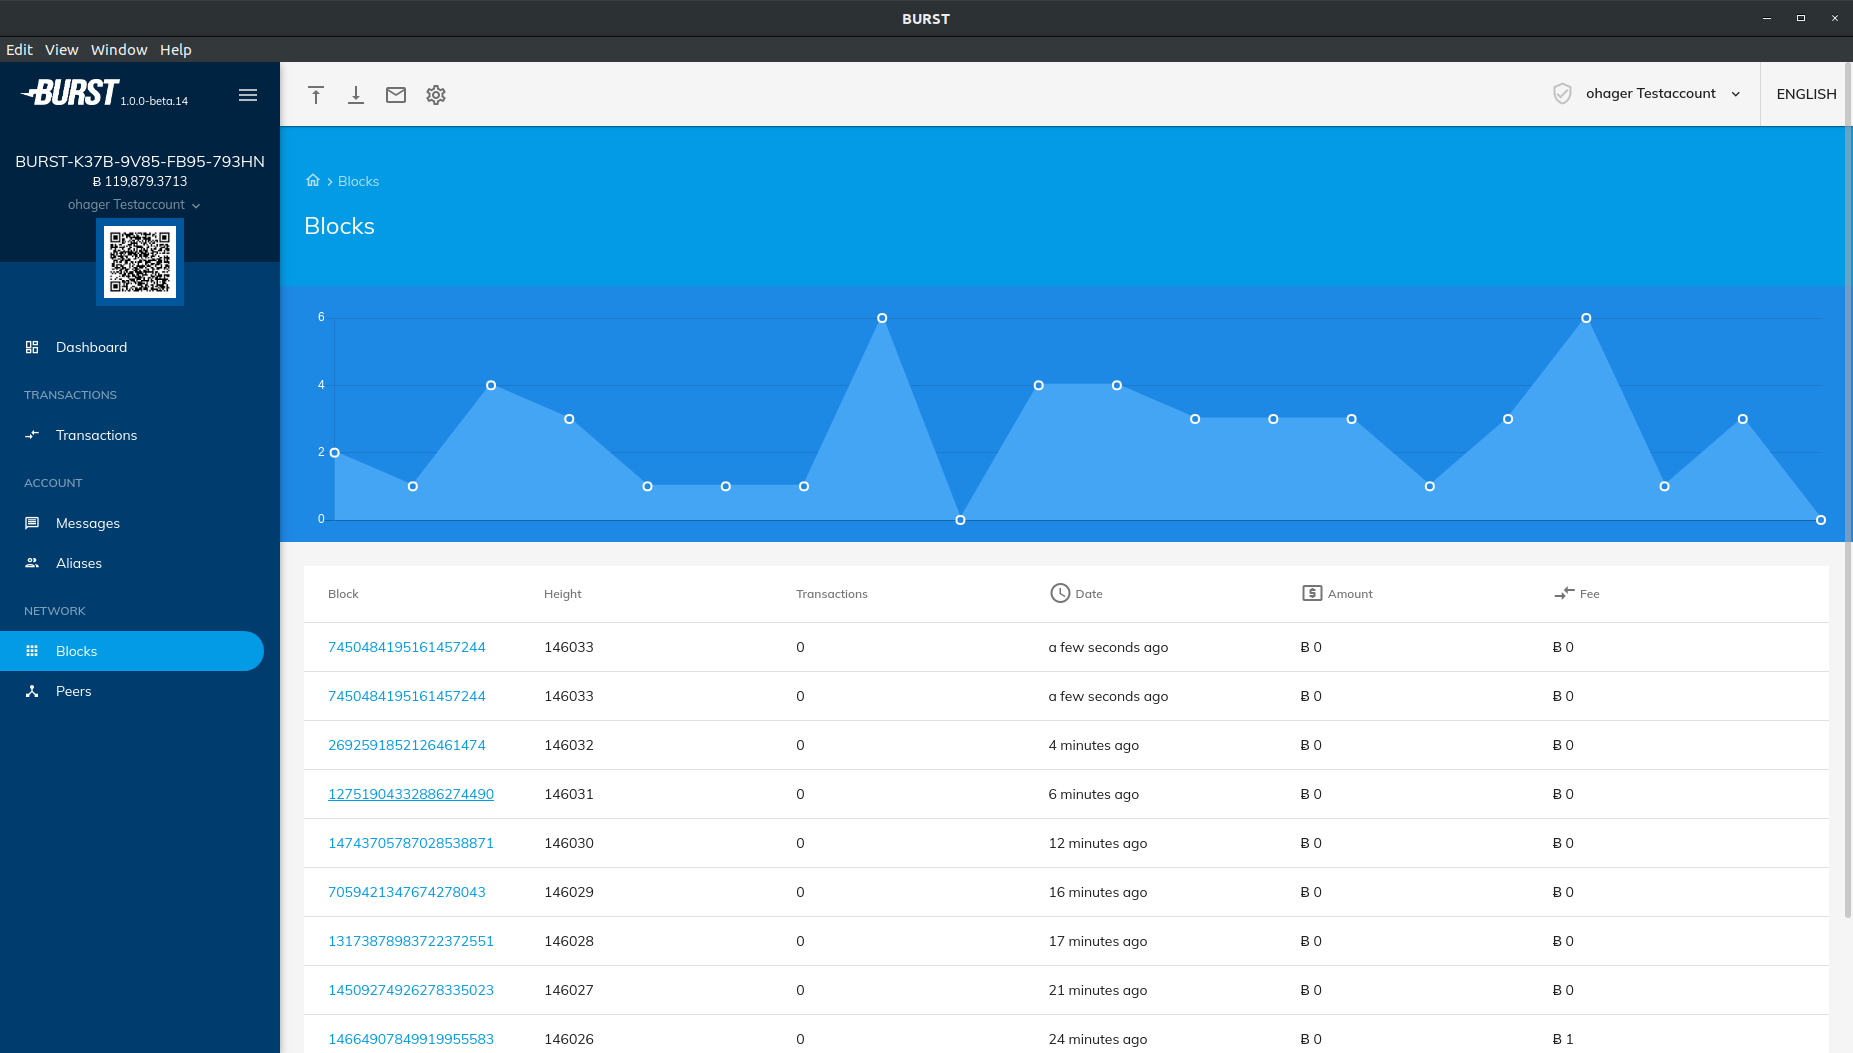Screen dimensions: 1853x1053
Task: Open the message envelope toolbar icon
Action: (396, 95)
